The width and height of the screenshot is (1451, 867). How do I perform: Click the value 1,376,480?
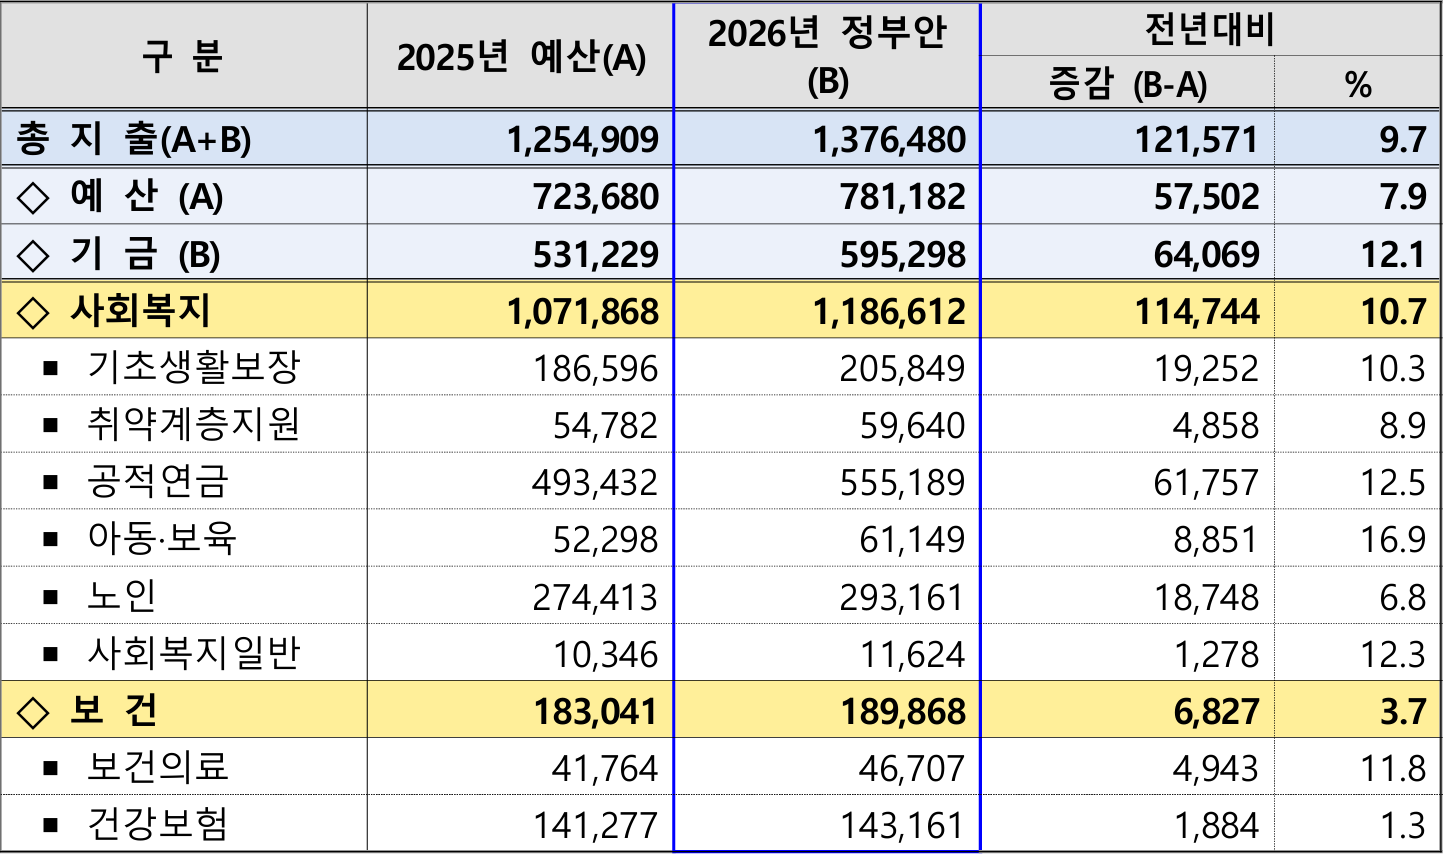(890, 140)
